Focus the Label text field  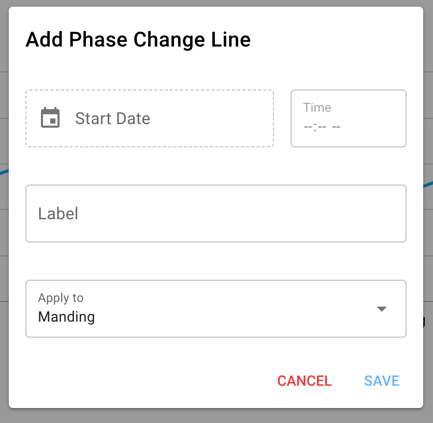(216, 213)
